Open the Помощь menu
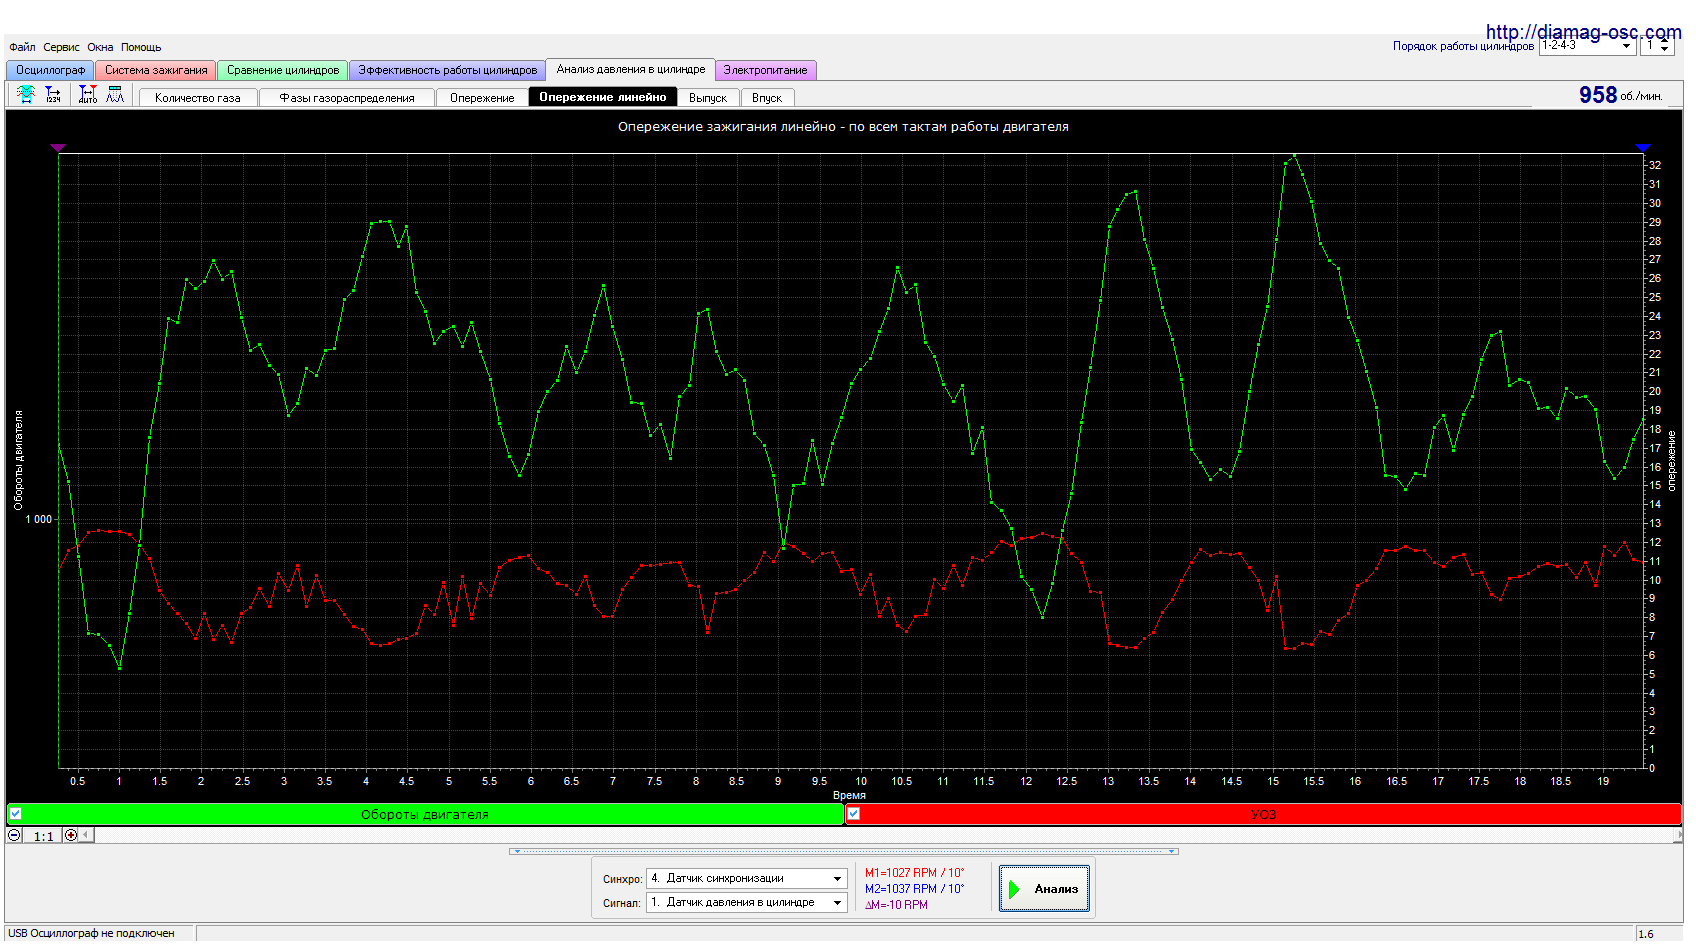The width and height of the screenshot is (1696, 946). pyautogui.click(x=141, y=47)
